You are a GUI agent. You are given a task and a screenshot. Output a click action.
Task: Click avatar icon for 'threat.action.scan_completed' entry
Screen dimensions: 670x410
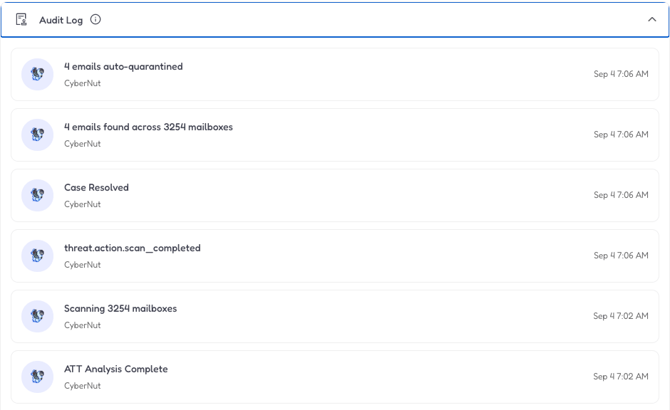coord(38,256)
